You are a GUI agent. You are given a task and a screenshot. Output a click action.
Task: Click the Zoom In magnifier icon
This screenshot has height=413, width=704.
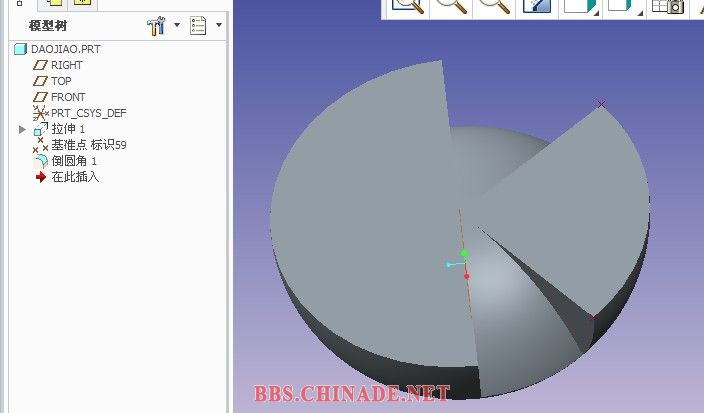pos(451,5)
